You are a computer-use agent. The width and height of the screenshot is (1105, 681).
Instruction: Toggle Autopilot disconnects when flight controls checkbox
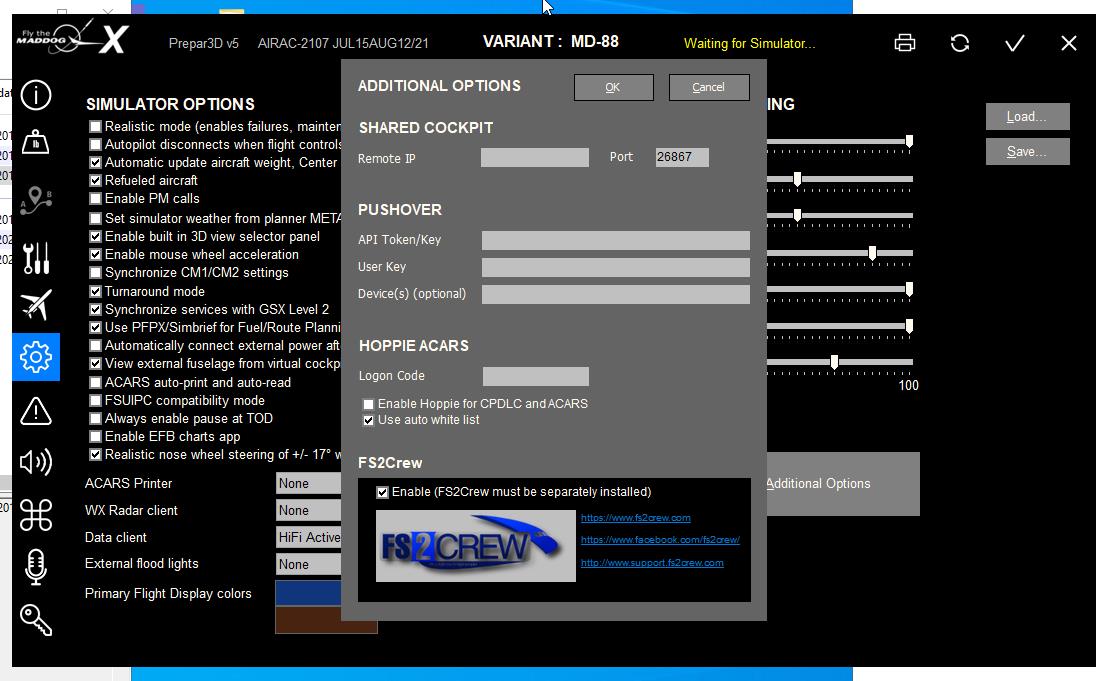pyautogui.click(x=96, y=145)
